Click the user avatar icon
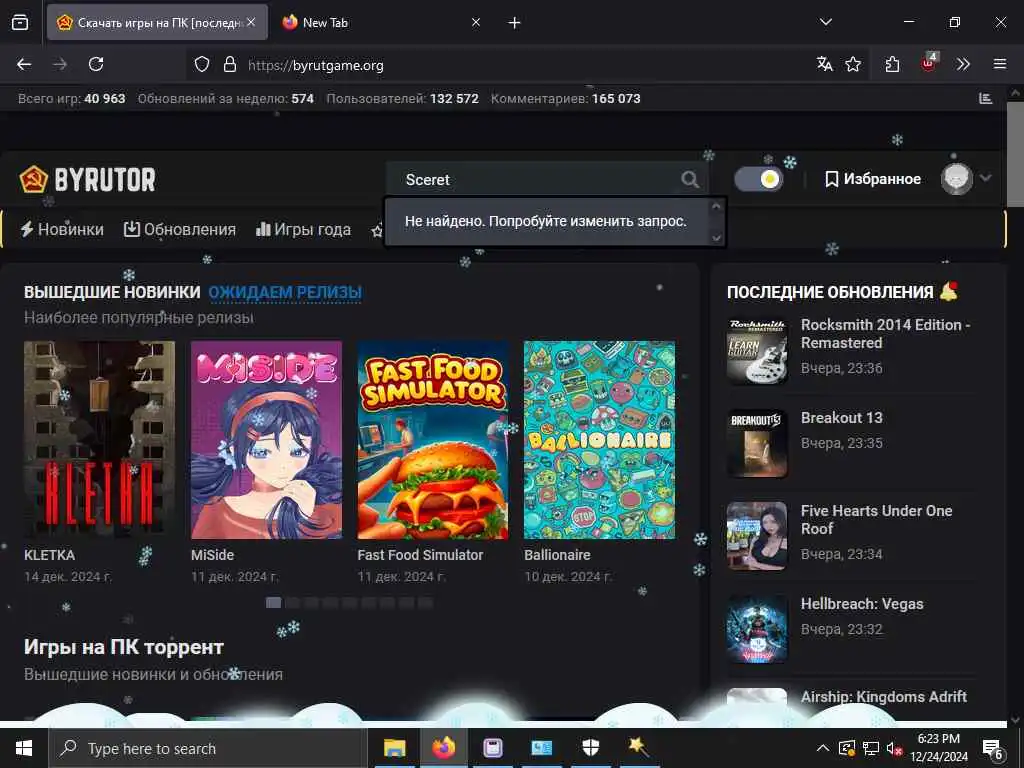1024x768 pixels. pos(957,178)
